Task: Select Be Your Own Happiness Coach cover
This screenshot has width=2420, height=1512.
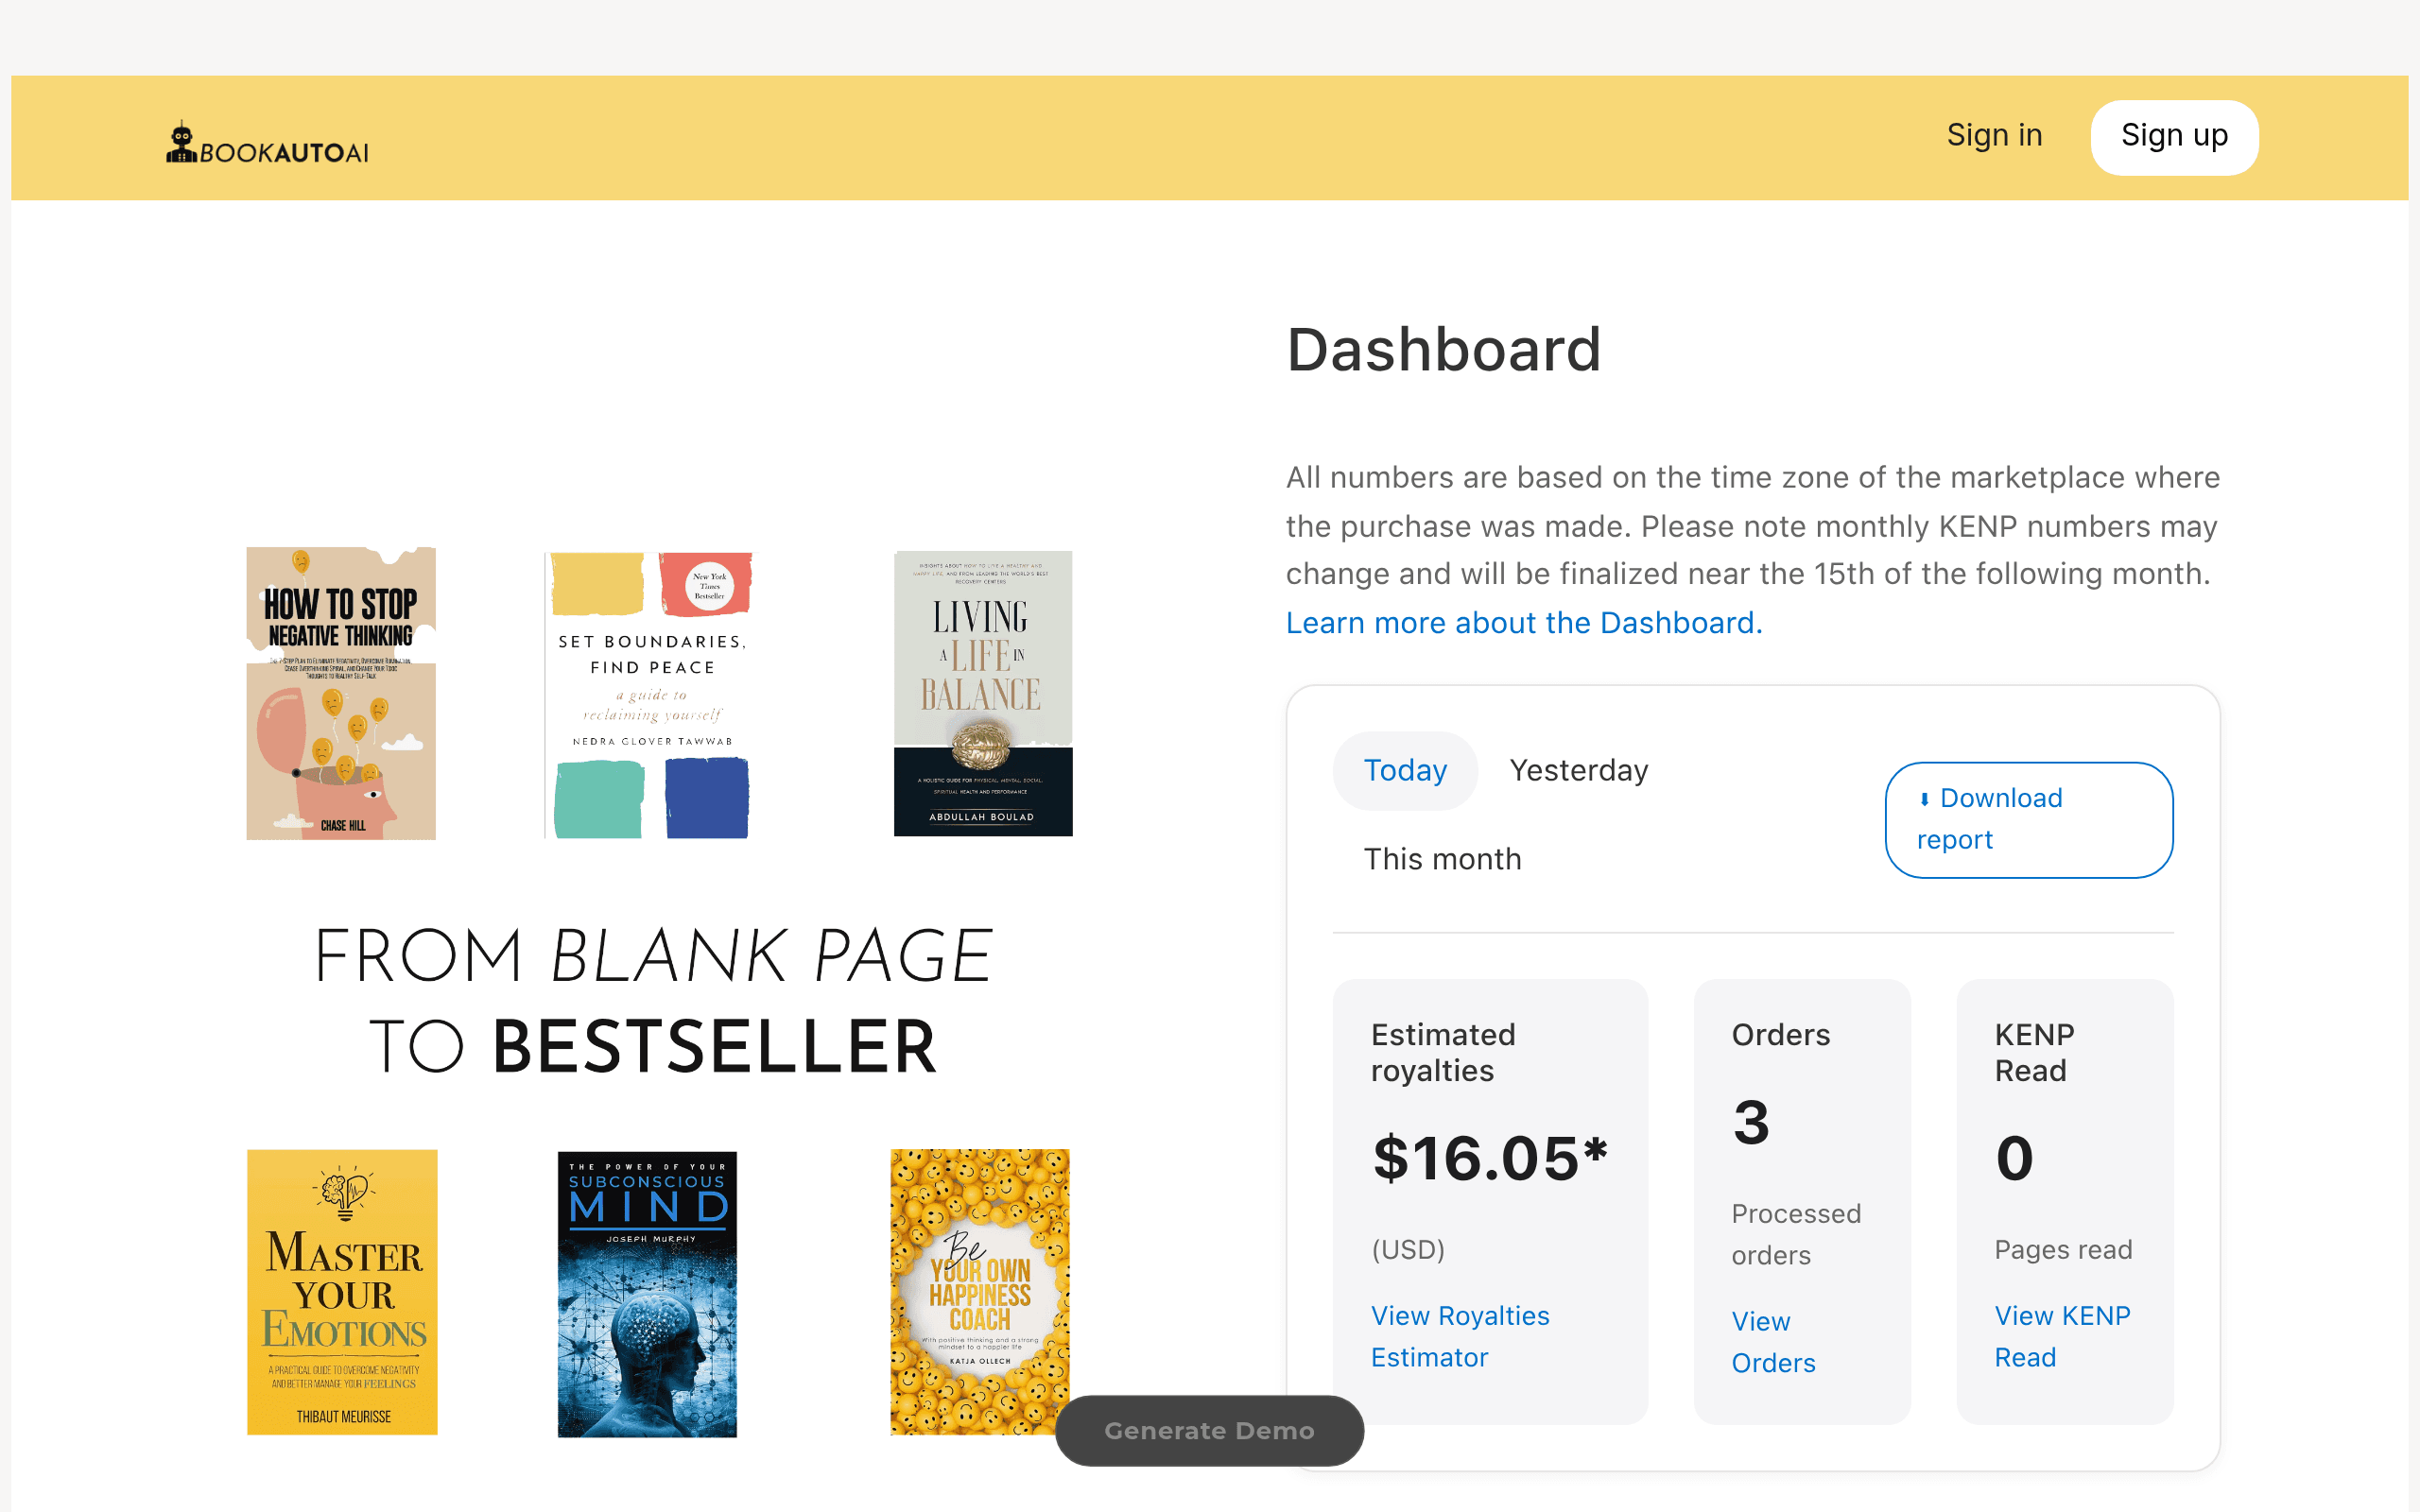Action: click(x=979, y=1291)
